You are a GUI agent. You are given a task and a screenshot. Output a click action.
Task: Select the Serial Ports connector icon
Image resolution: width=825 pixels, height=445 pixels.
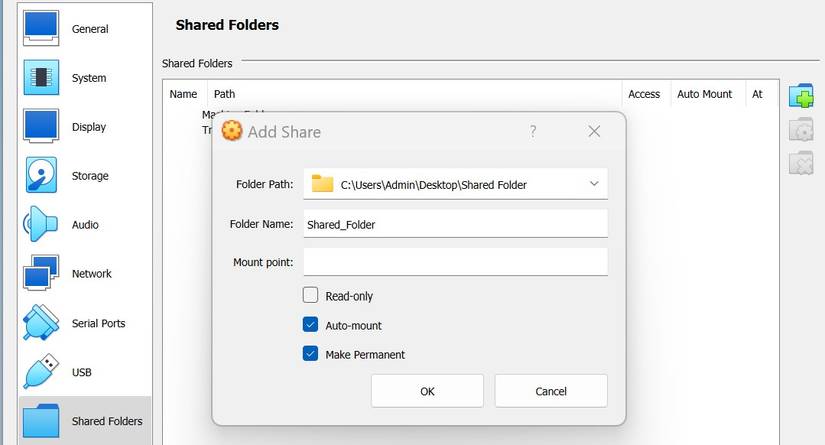click(41, 323)
